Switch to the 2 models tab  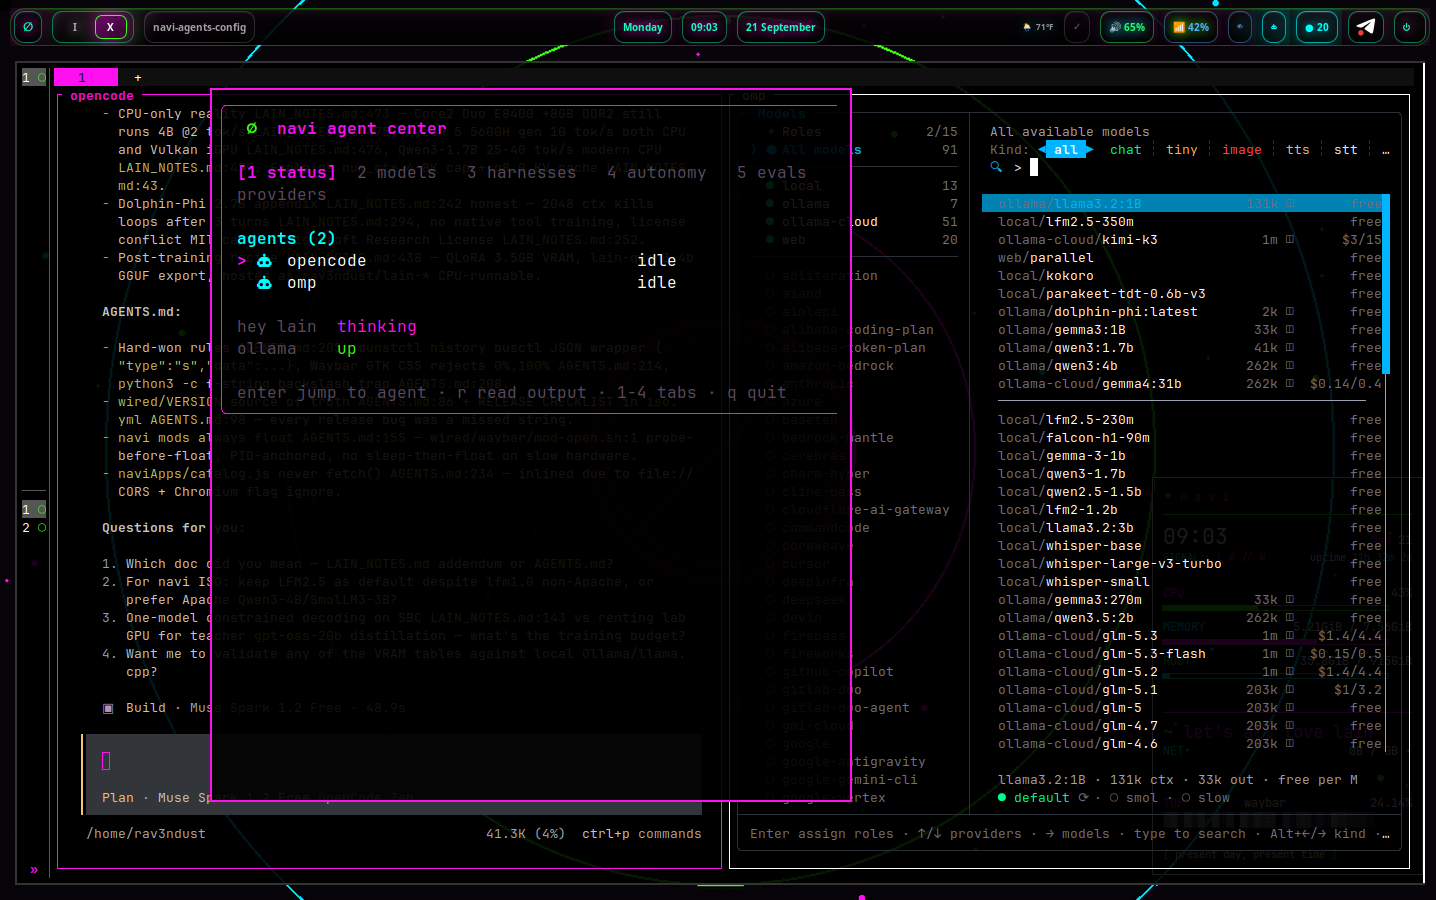point(397,173)
